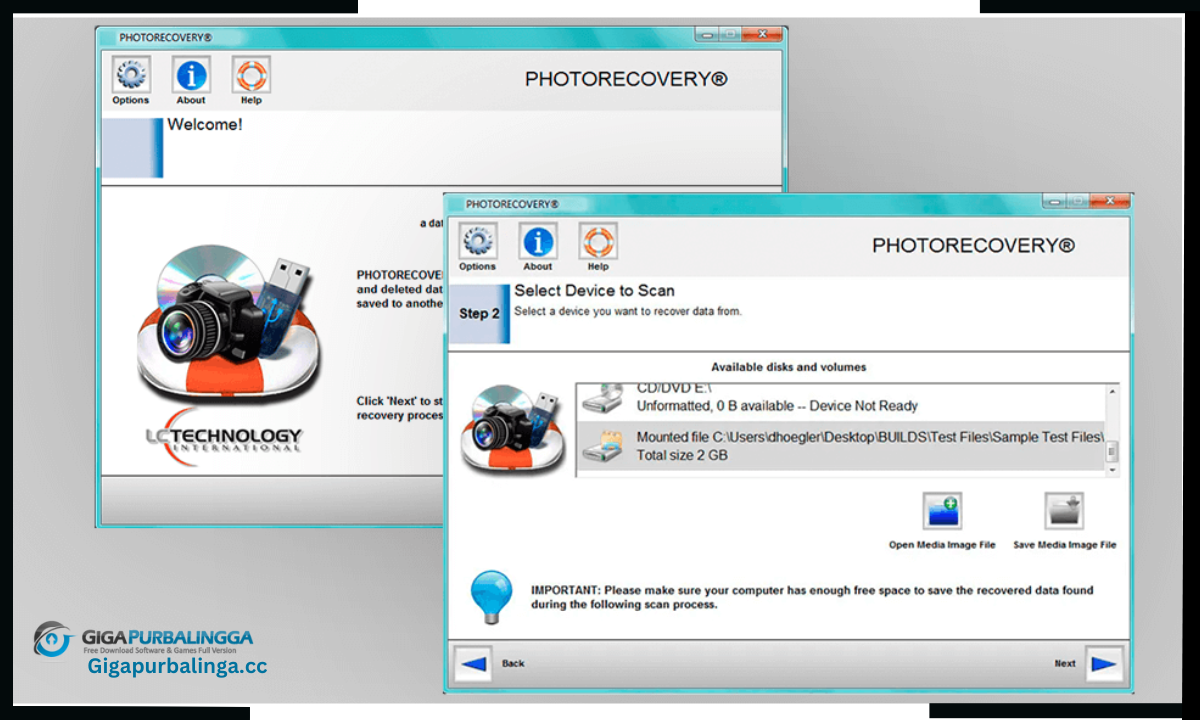1200x720 pixels.
Task: Click the CD/DVD drive icon in the list
Action: pyautogui.click(x=604, y=398)
